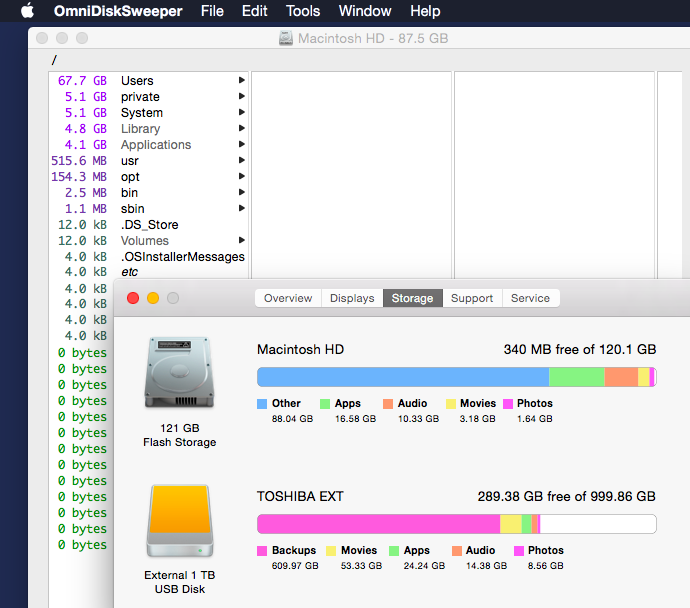Expand the Volumes folder arrow
The width and height of the screenshot is (690, 608).
coord(242,240)
